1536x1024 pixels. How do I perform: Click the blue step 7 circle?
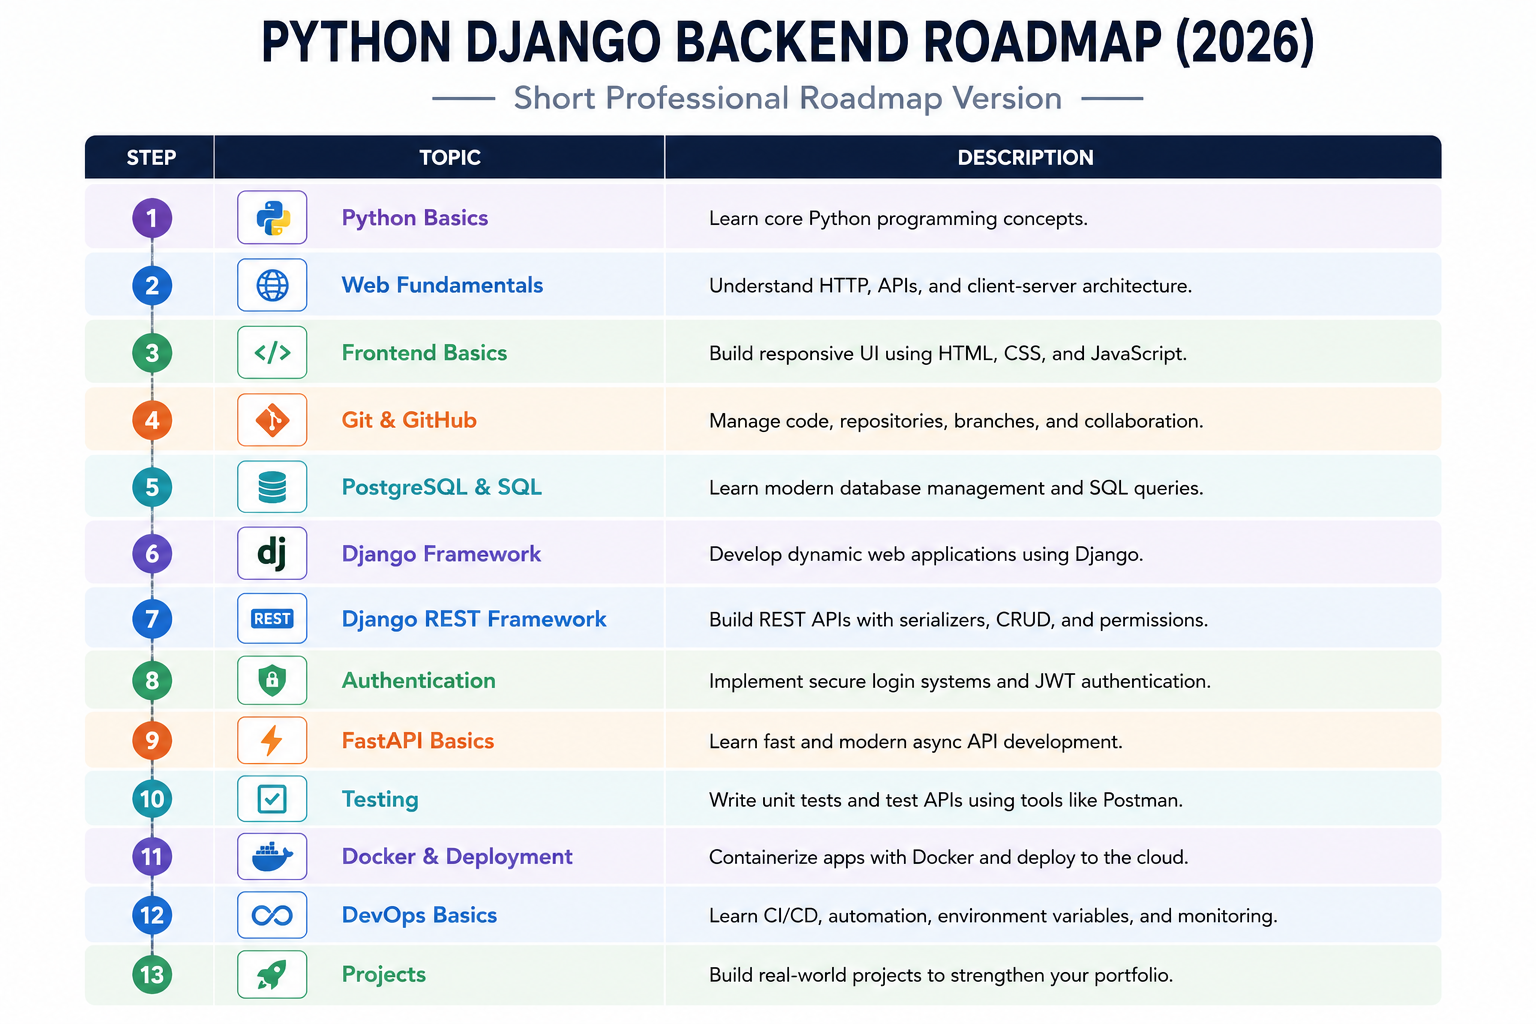tap(152, 619)
